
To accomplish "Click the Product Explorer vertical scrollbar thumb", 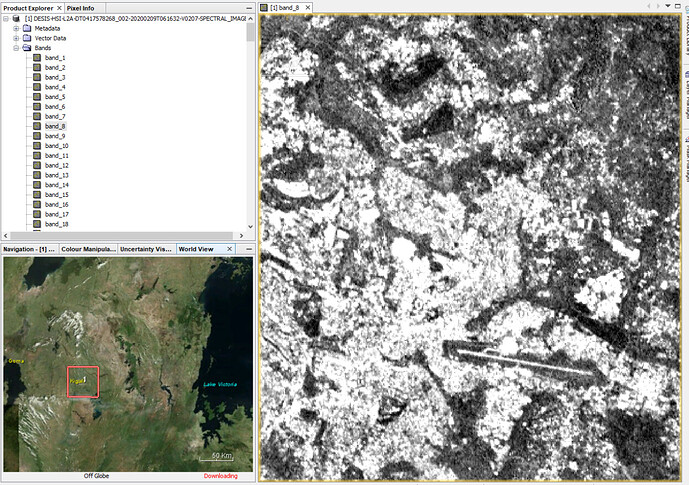I will click(250, 32).
